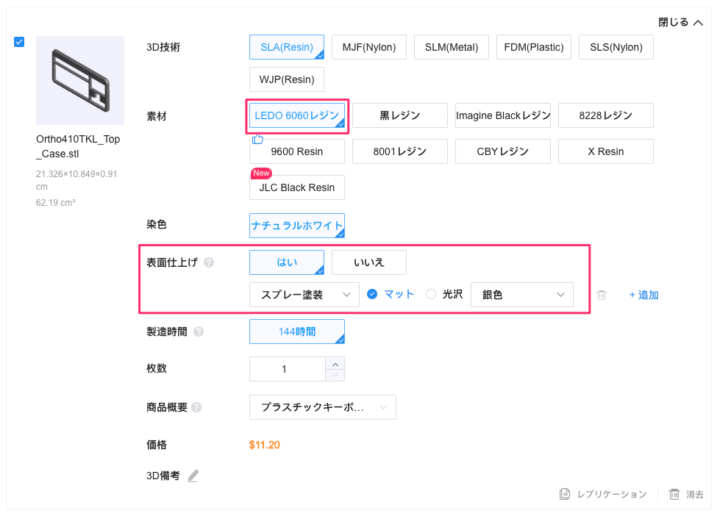Click the thumbs-up icon above 9600 Resin

click(257, 139)
